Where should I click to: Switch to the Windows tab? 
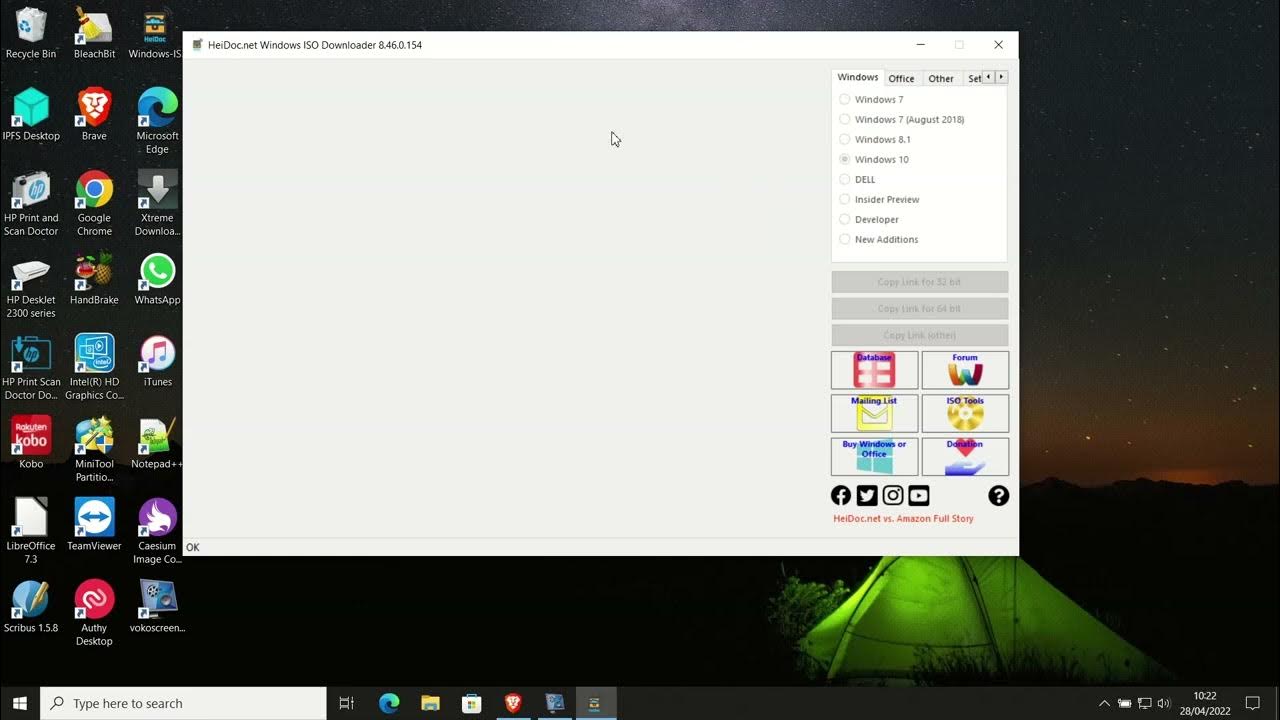857,77
